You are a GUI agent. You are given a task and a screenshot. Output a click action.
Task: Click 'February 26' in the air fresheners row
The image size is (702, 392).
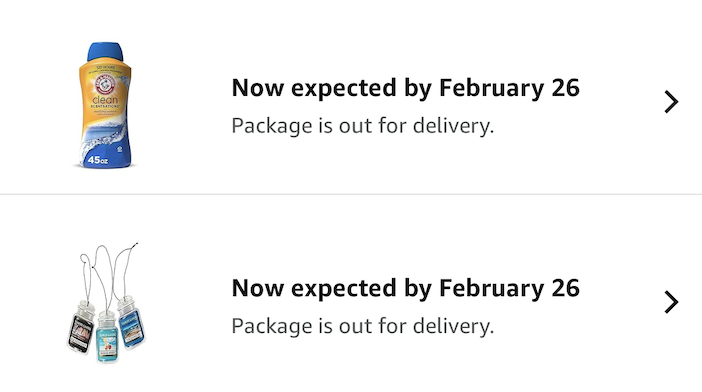(509, 288)
